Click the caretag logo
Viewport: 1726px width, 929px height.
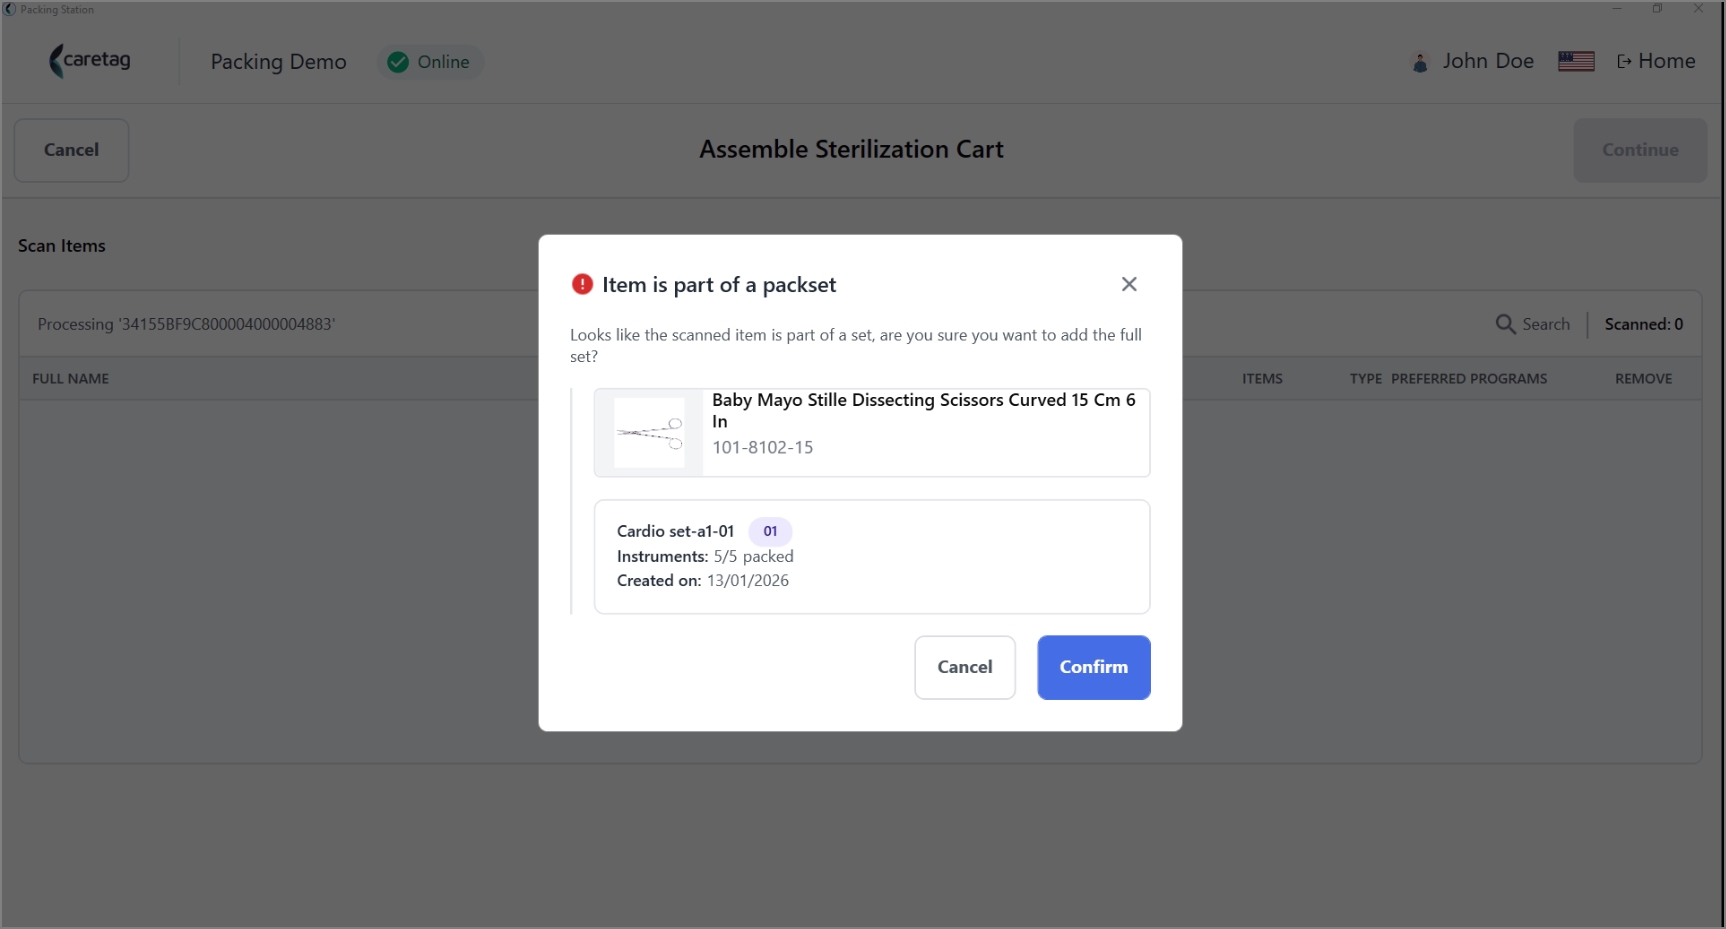point(90,61)
